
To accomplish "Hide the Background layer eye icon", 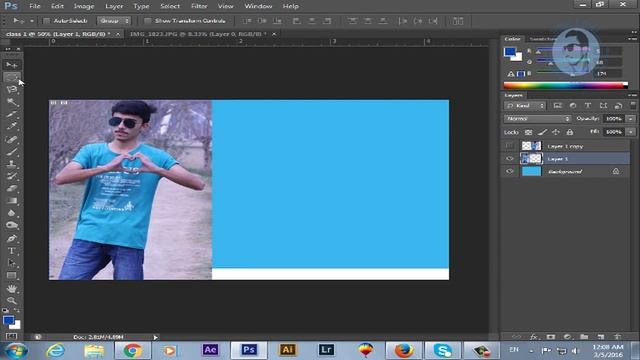I will pyautogui.click(x=510, y=171).
